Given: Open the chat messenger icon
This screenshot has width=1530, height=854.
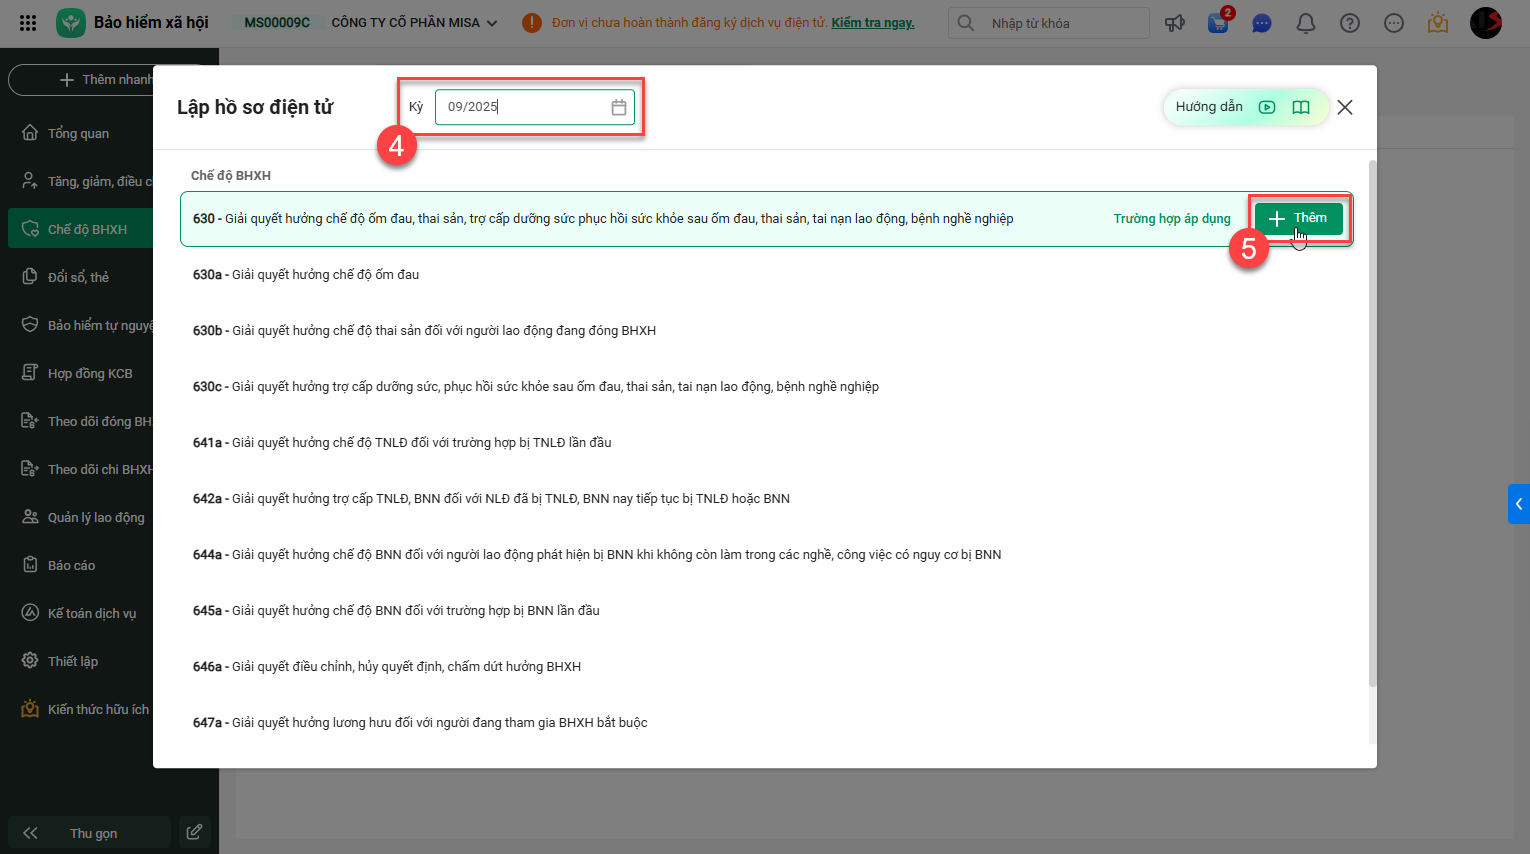Looking at the screenshot, I should (x=1262, y=23).
